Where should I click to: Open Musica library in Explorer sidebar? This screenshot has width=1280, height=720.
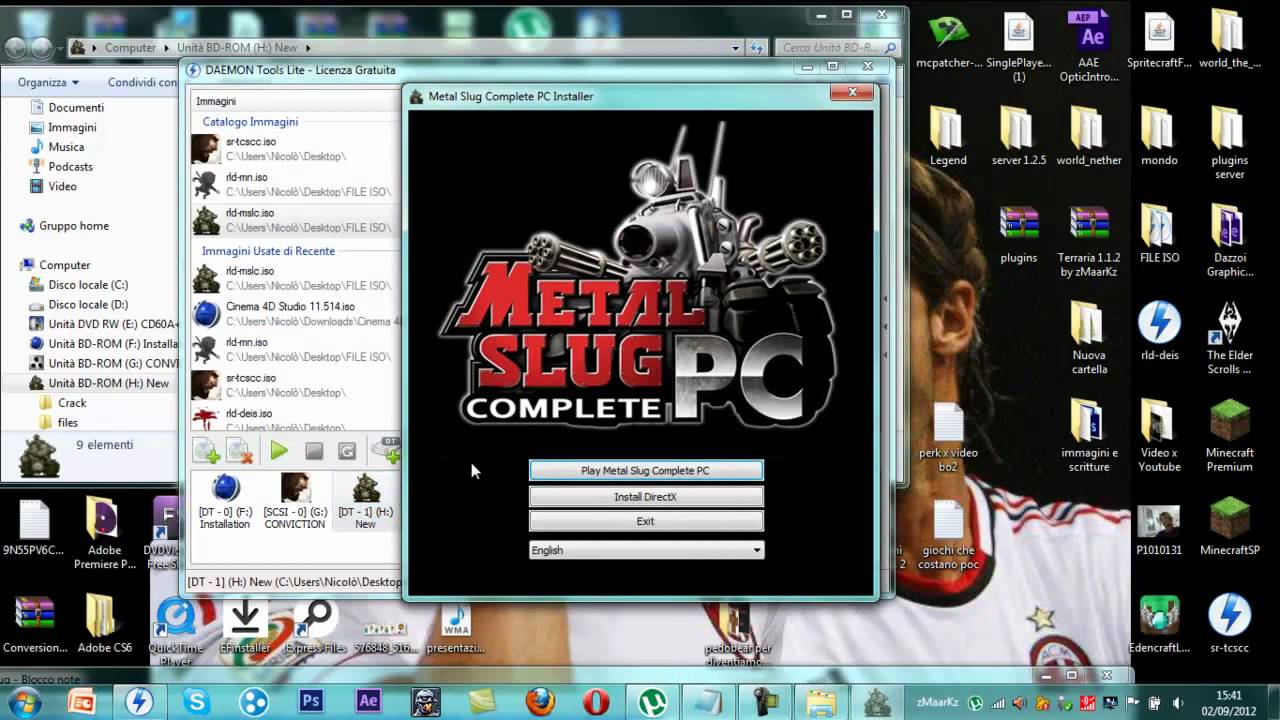tap(66, 147)
